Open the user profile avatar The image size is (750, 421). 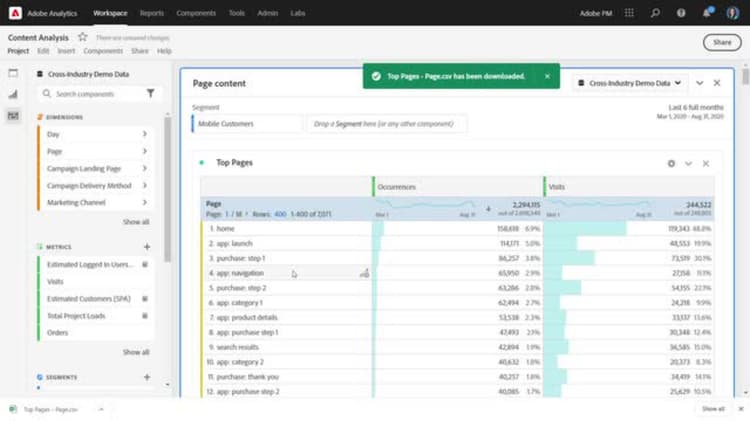click(x=732, y=13)
